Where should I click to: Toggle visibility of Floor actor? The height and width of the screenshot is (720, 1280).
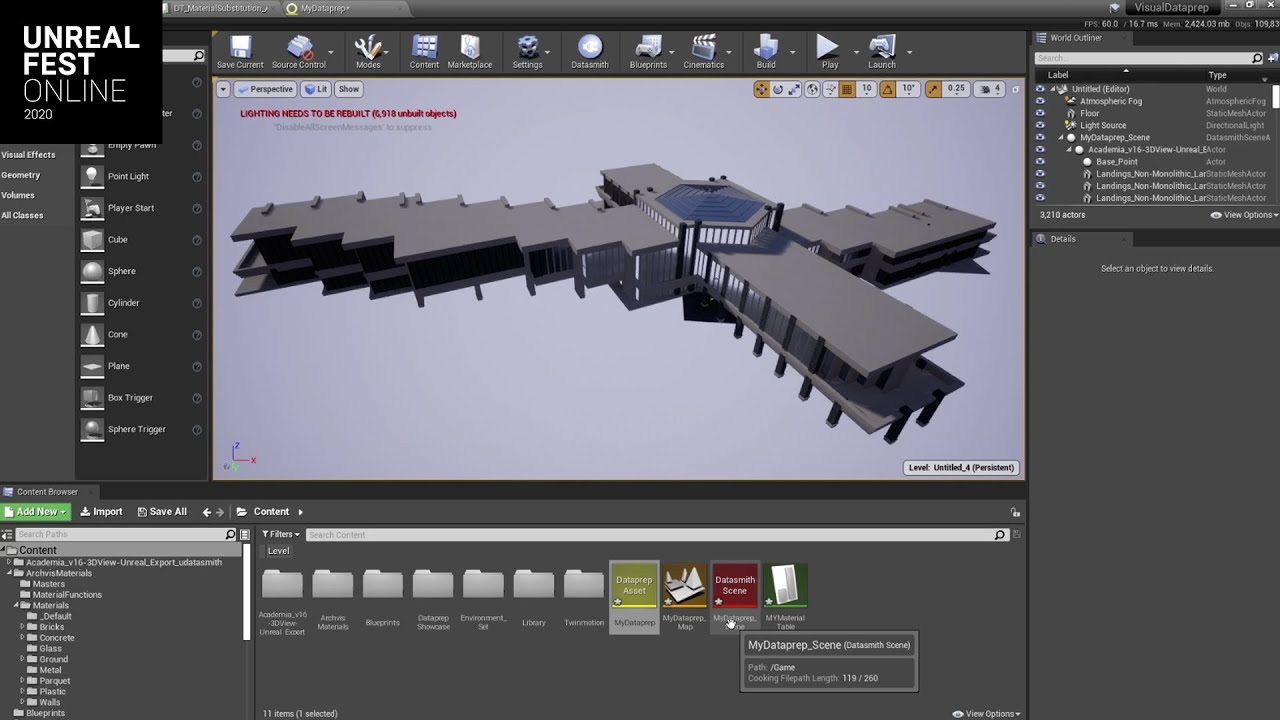point(1040,113)
